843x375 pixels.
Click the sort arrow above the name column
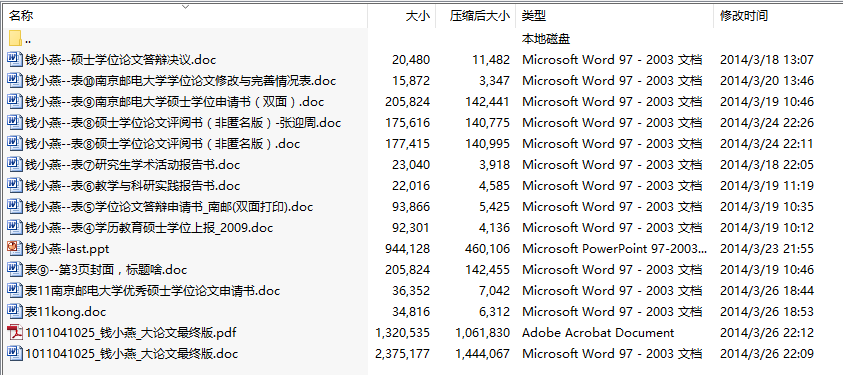tap(185, 7)
